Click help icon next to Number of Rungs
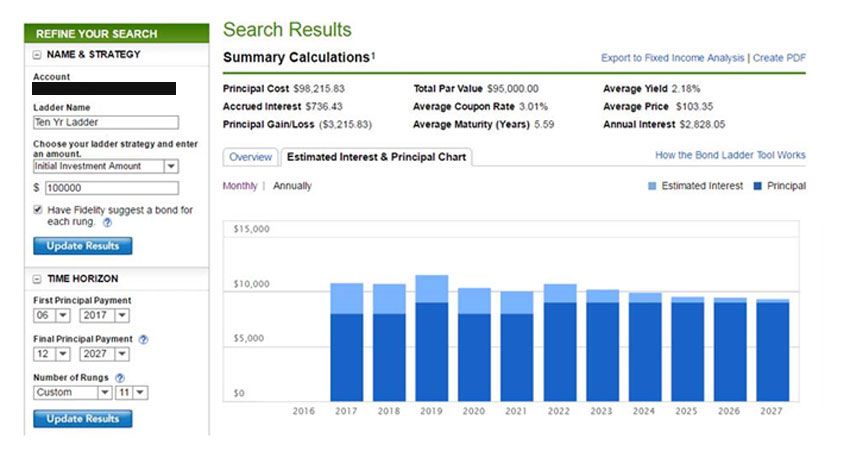This screenshot has width=850, height=451. tap(120, 378)
